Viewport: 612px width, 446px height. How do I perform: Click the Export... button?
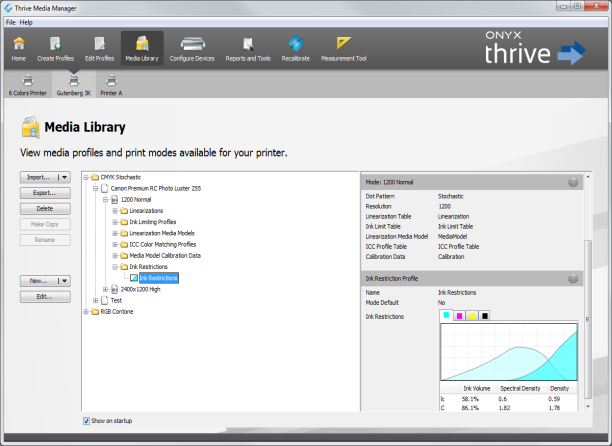pyautogui.click(x=45, y=193)
